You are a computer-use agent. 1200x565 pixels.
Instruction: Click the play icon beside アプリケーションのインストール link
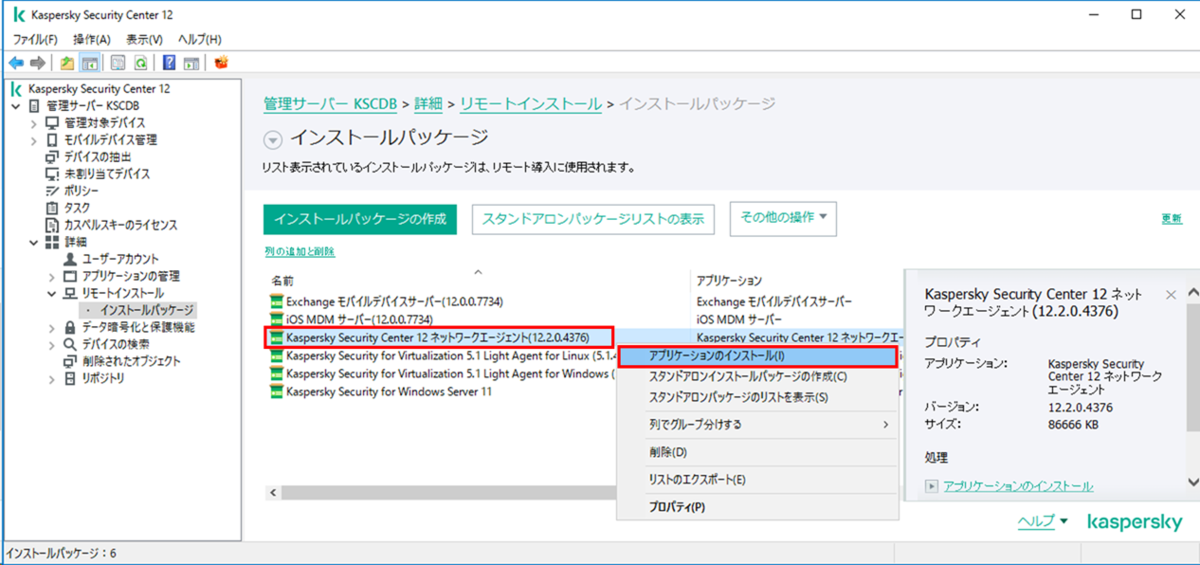pos(932,487)
